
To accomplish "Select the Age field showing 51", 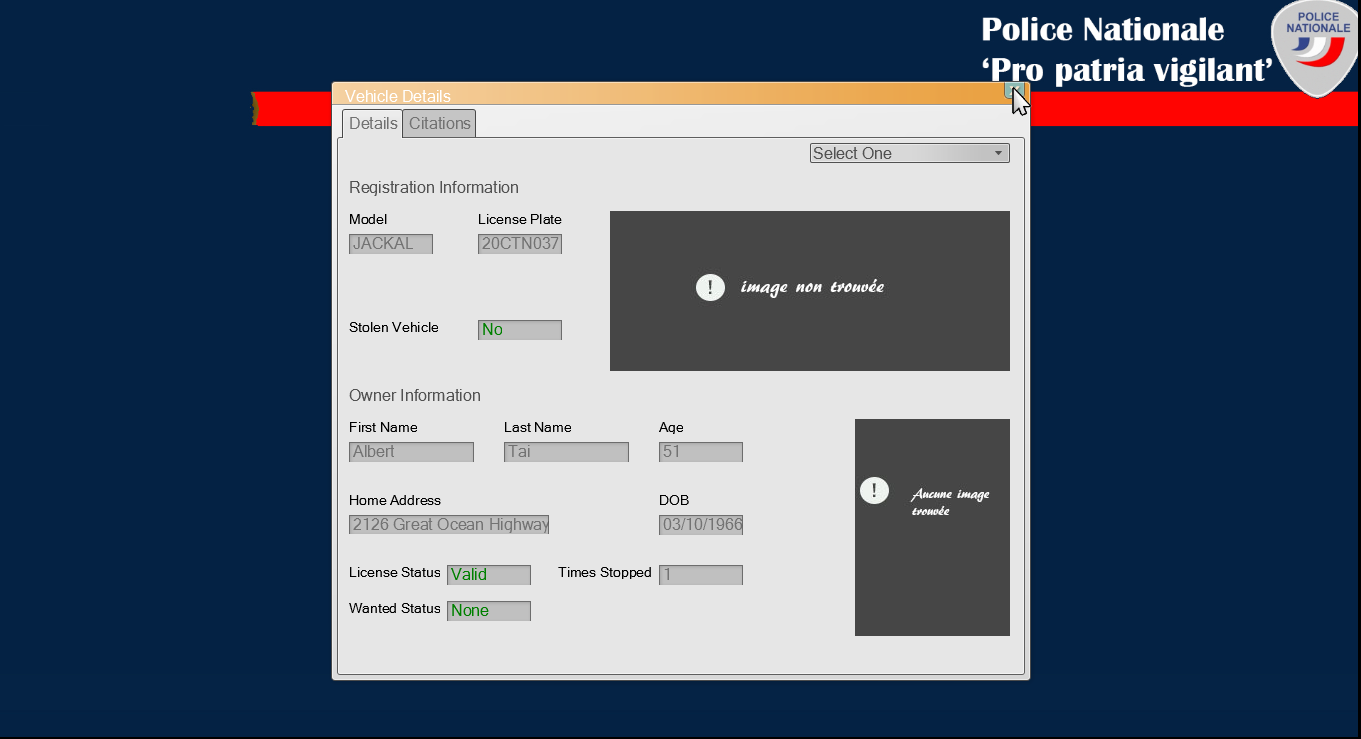I will pyautogui.click(x=700, y=452).
